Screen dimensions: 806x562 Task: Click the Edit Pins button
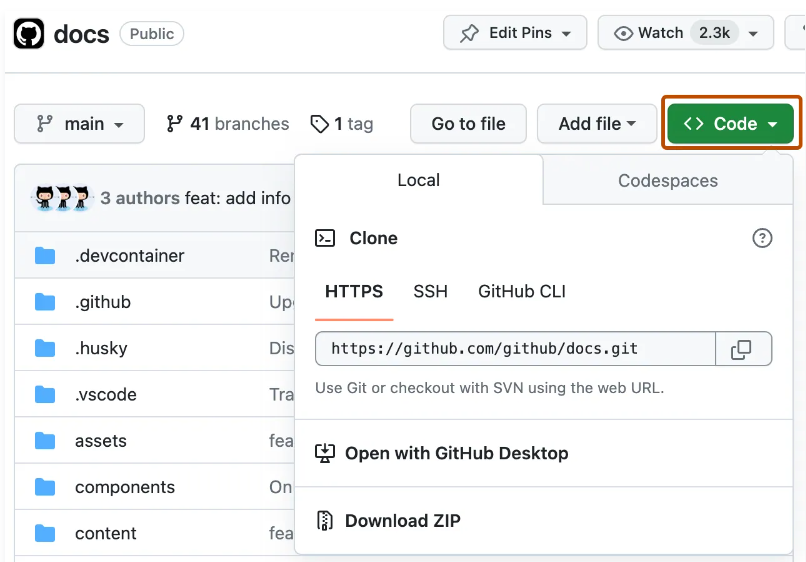point(515,33)
